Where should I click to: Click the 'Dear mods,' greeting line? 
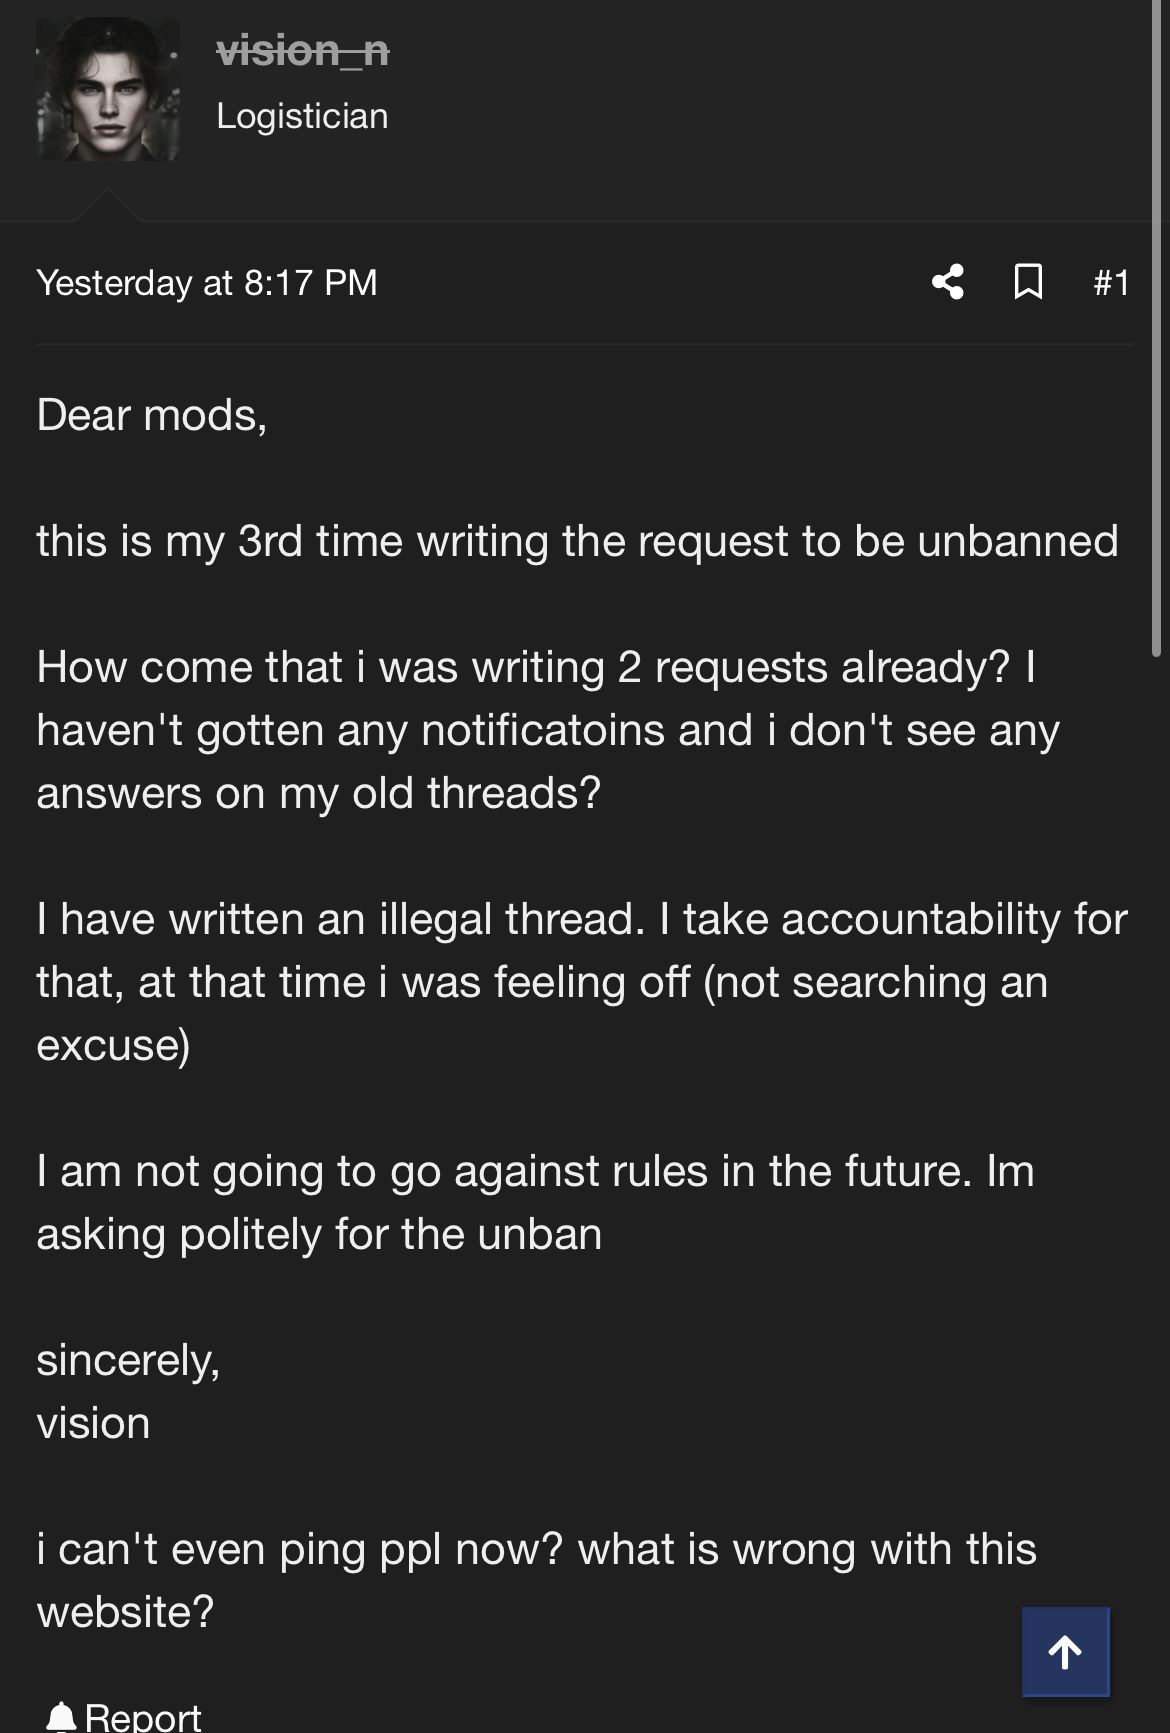[x=152, y=415]
